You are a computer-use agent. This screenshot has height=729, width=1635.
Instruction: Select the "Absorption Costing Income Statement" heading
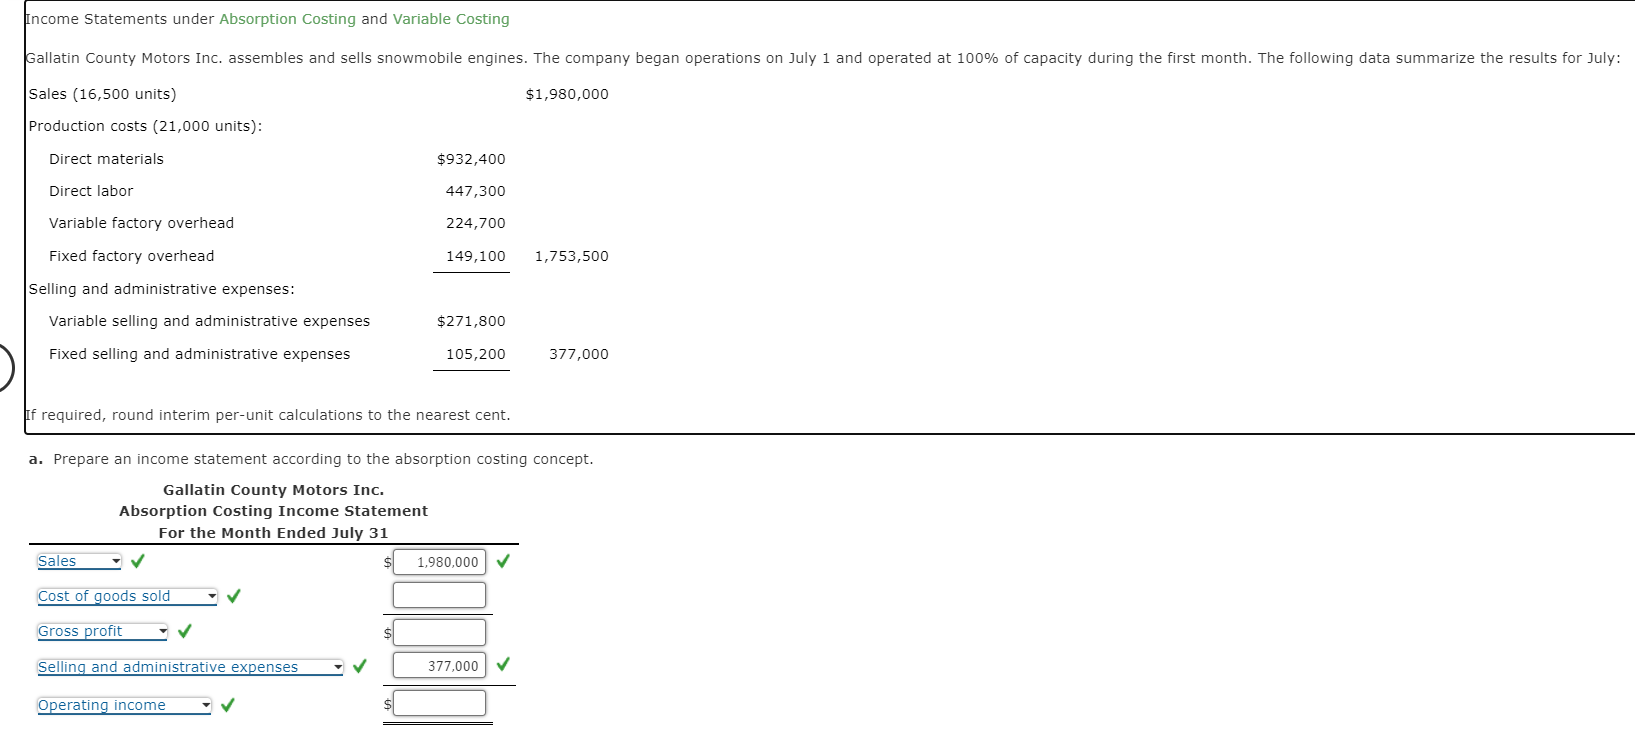point(274,511)
